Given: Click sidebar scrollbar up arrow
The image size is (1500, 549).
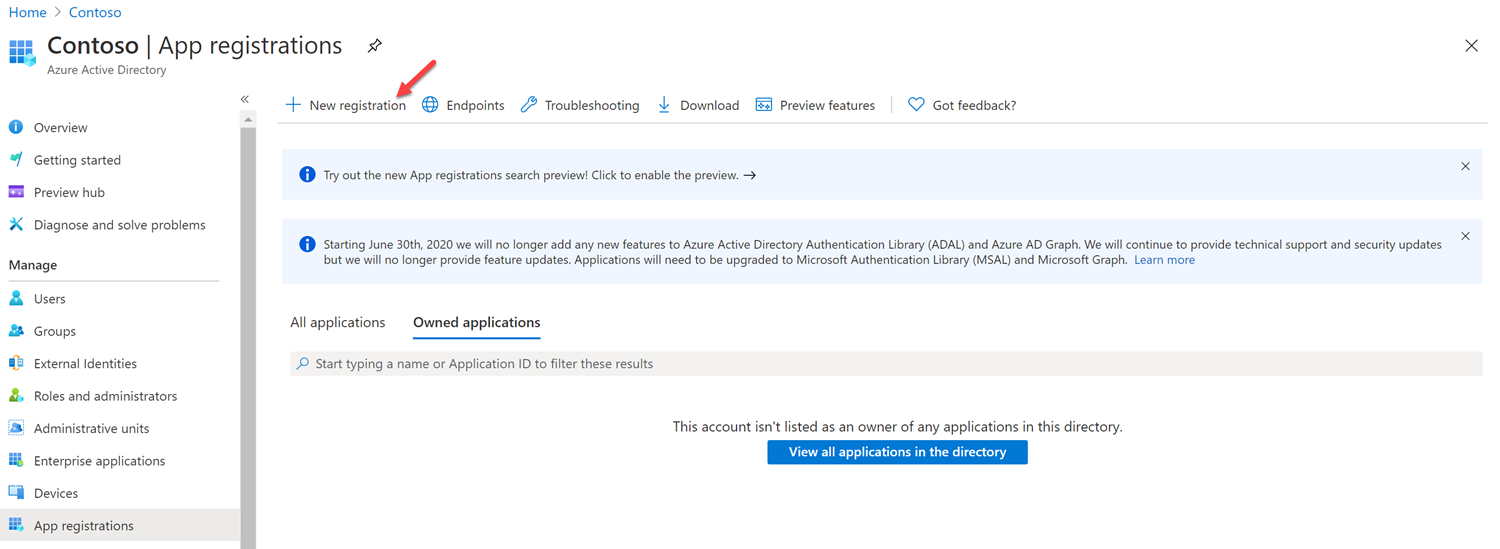Looking at the screenshot, I should 248,119.
